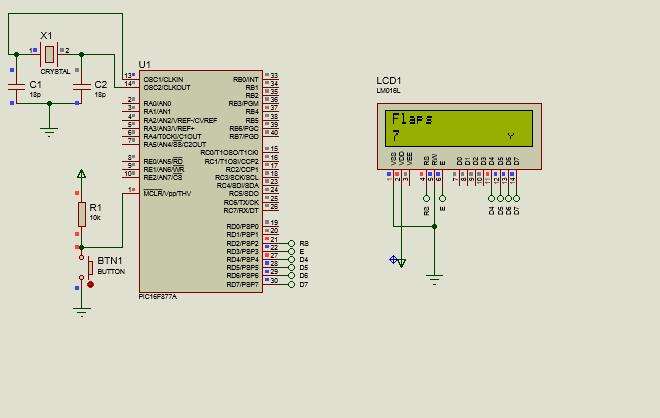Click the LM016L part label
Viewport: 660px width, 418px height.
pyautogui.click(x=389, y=91)
